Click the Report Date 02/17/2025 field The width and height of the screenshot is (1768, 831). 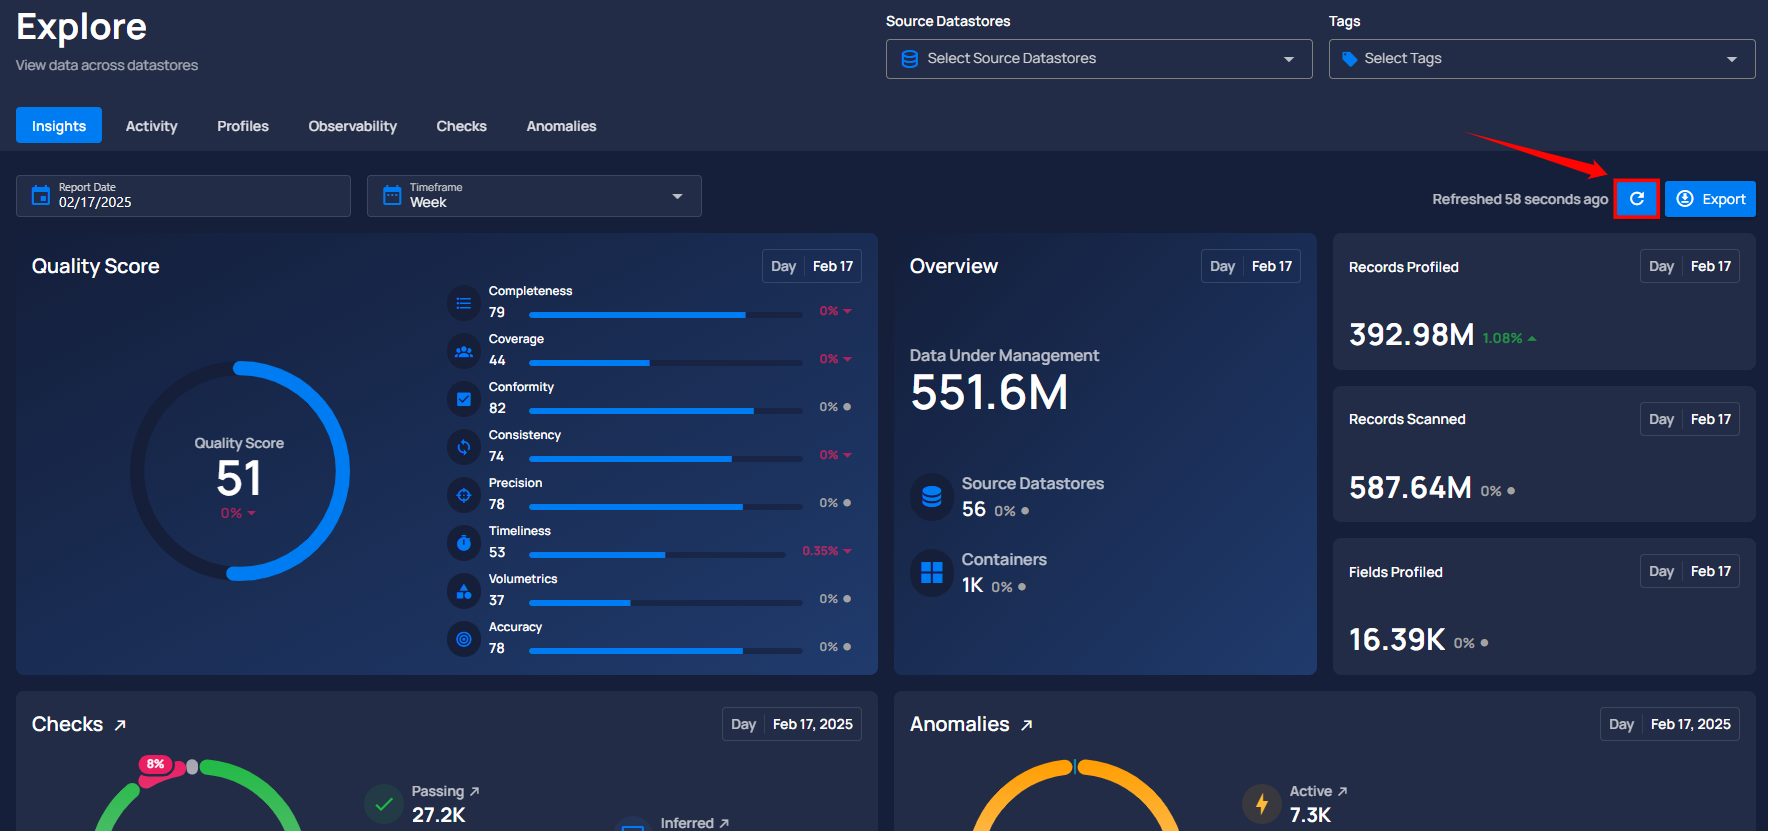(x=183, y=196)
